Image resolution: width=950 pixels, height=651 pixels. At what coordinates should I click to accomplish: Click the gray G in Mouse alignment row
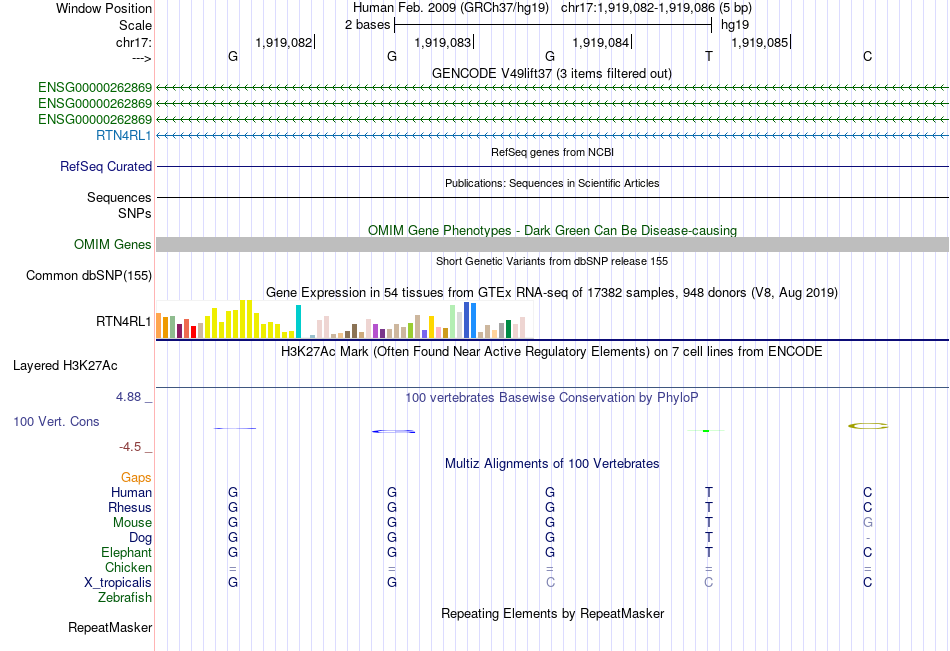(868, 522)
